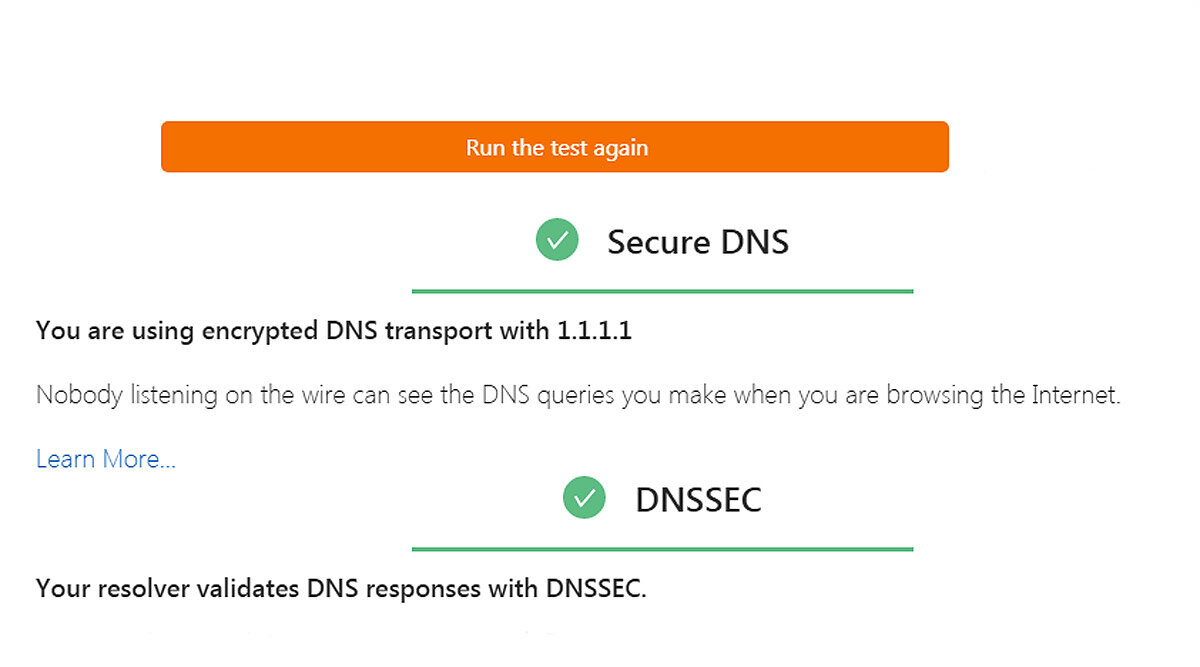Select the Secure DNS heading

[x=698, y=242]
